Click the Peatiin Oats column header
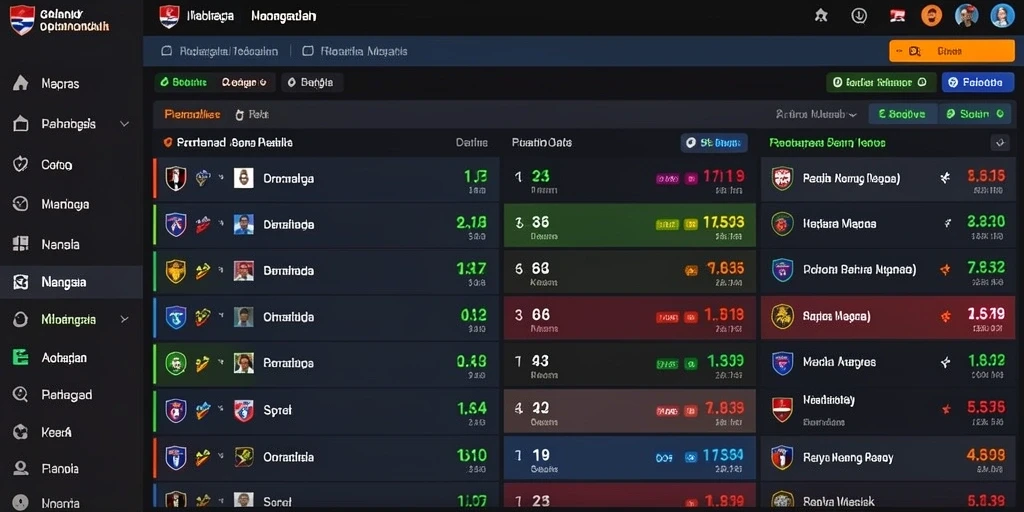The height and width of the screenshot is (512, 1024). pyautogui.click(x=541, y=142)
